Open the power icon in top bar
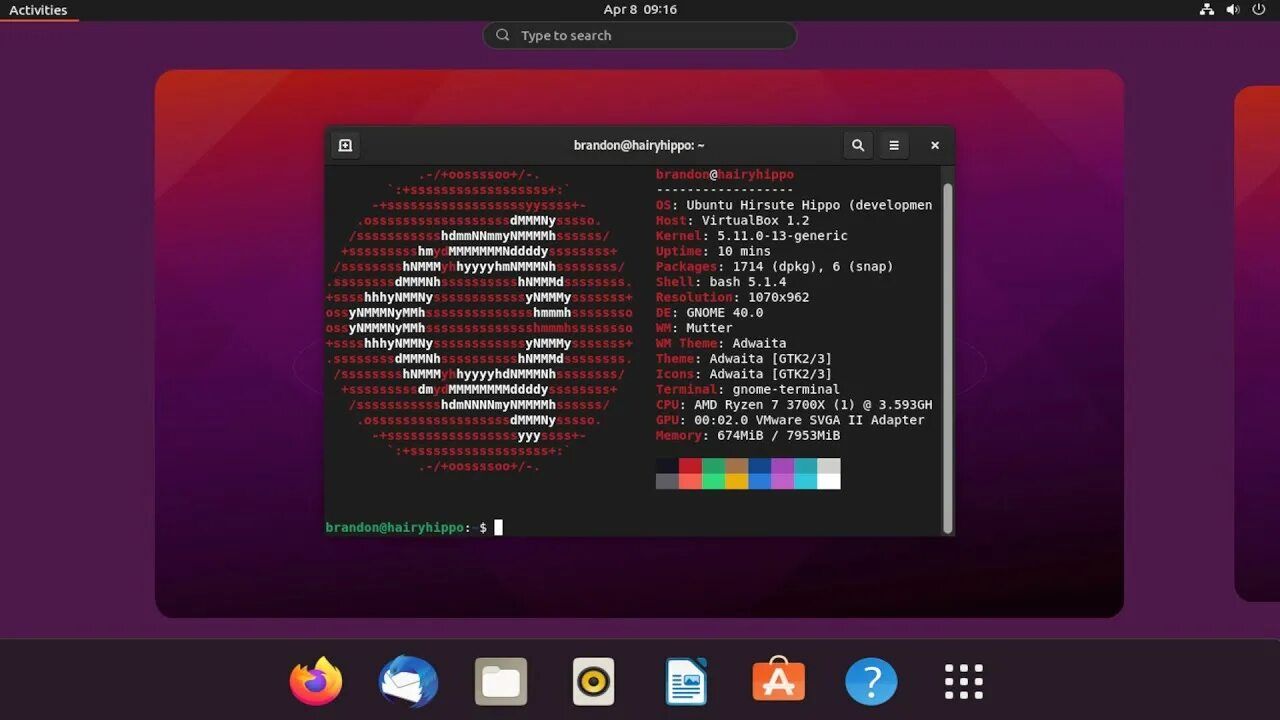 point(1259,10)
